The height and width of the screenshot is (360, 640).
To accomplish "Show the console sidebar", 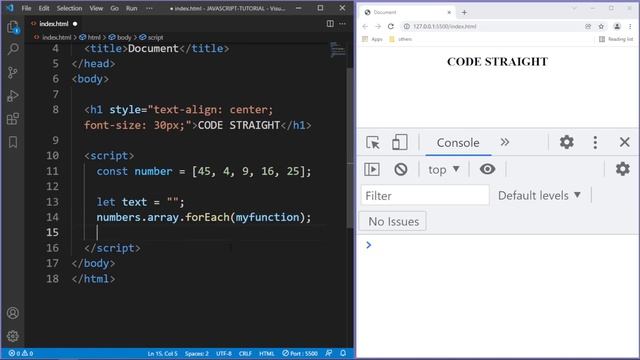I will 371,169.
